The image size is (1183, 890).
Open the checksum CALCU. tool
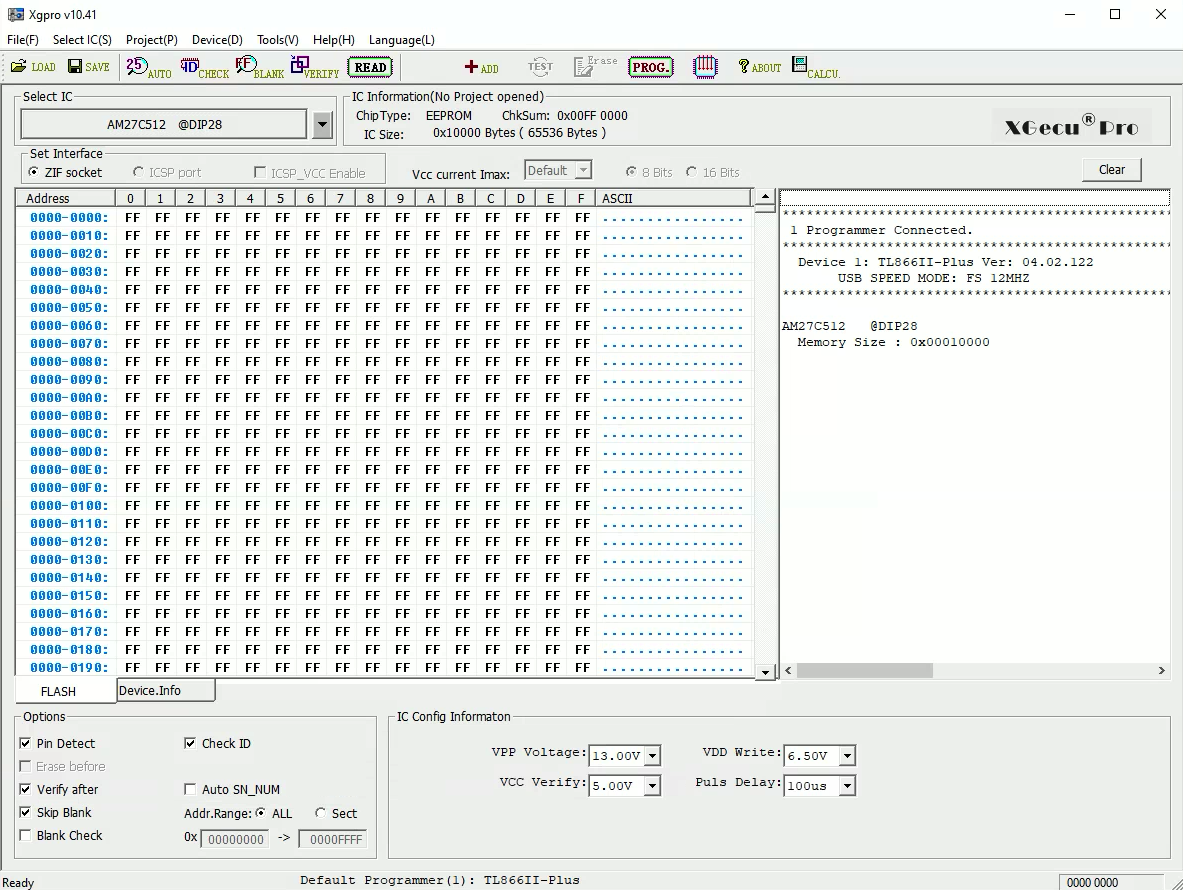pyautogui.click(x=810, y=66)
